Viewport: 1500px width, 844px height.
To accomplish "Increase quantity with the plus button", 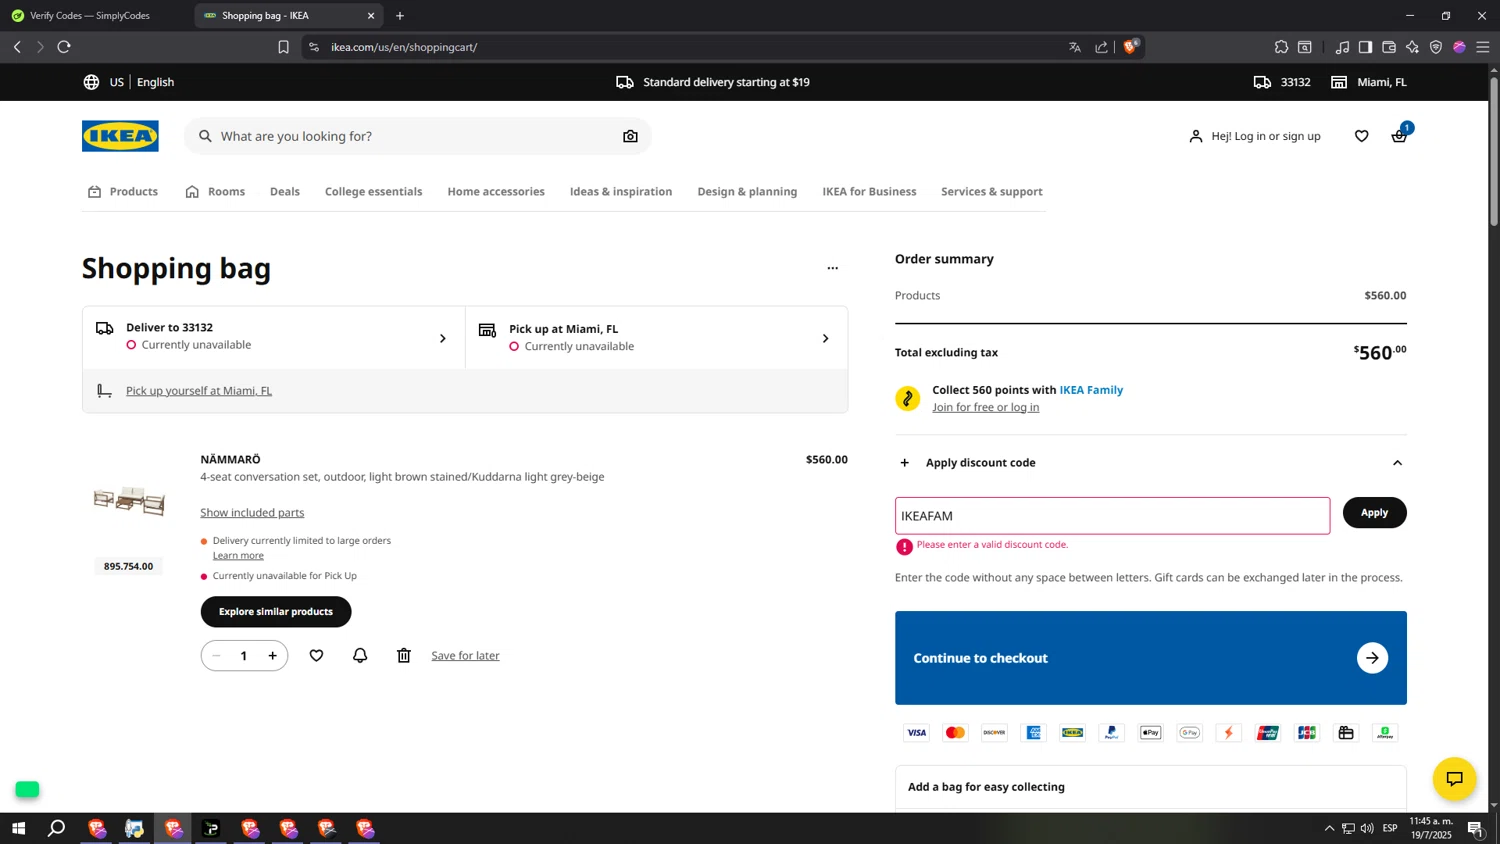I will tap(272, 656).
